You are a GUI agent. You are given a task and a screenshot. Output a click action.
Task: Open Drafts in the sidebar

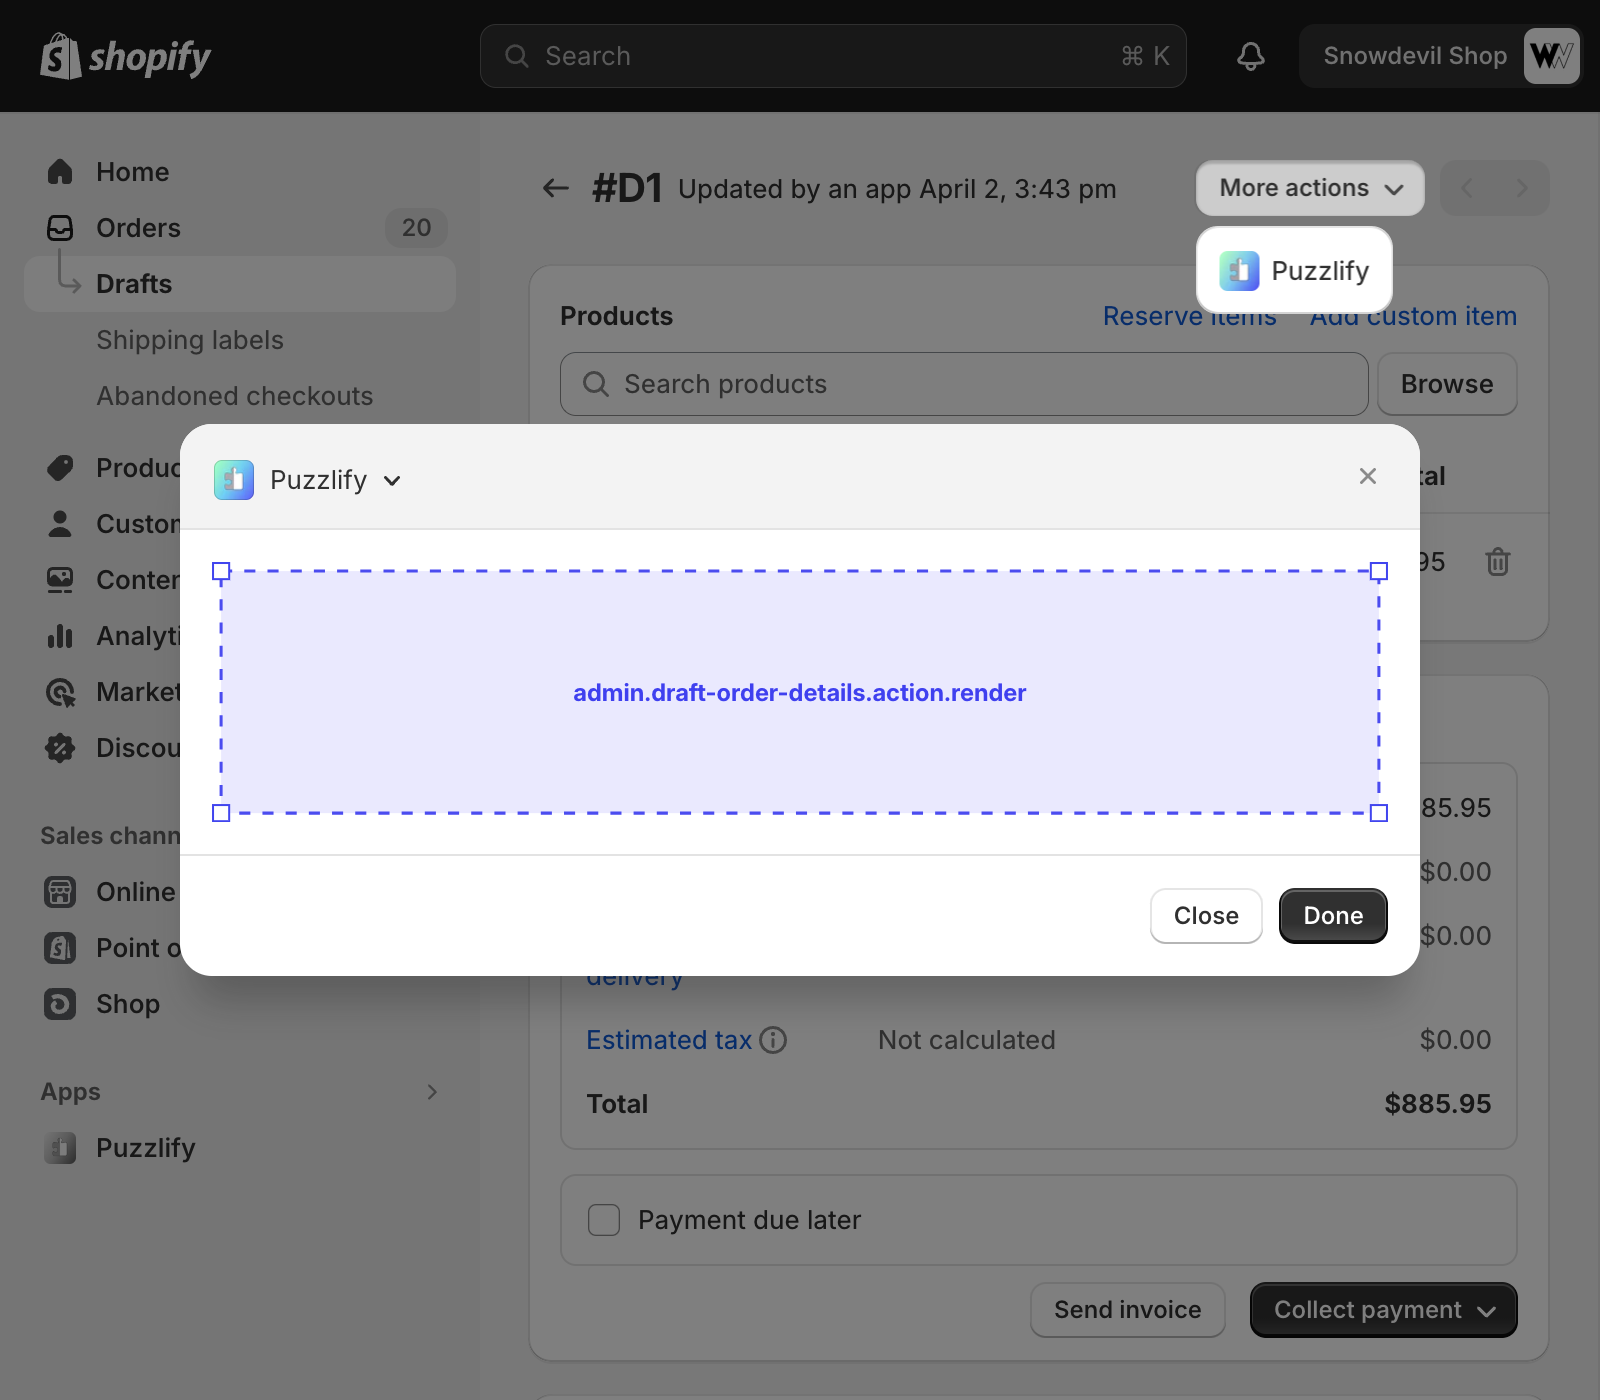pyautogui.click(x=134, y=284)
